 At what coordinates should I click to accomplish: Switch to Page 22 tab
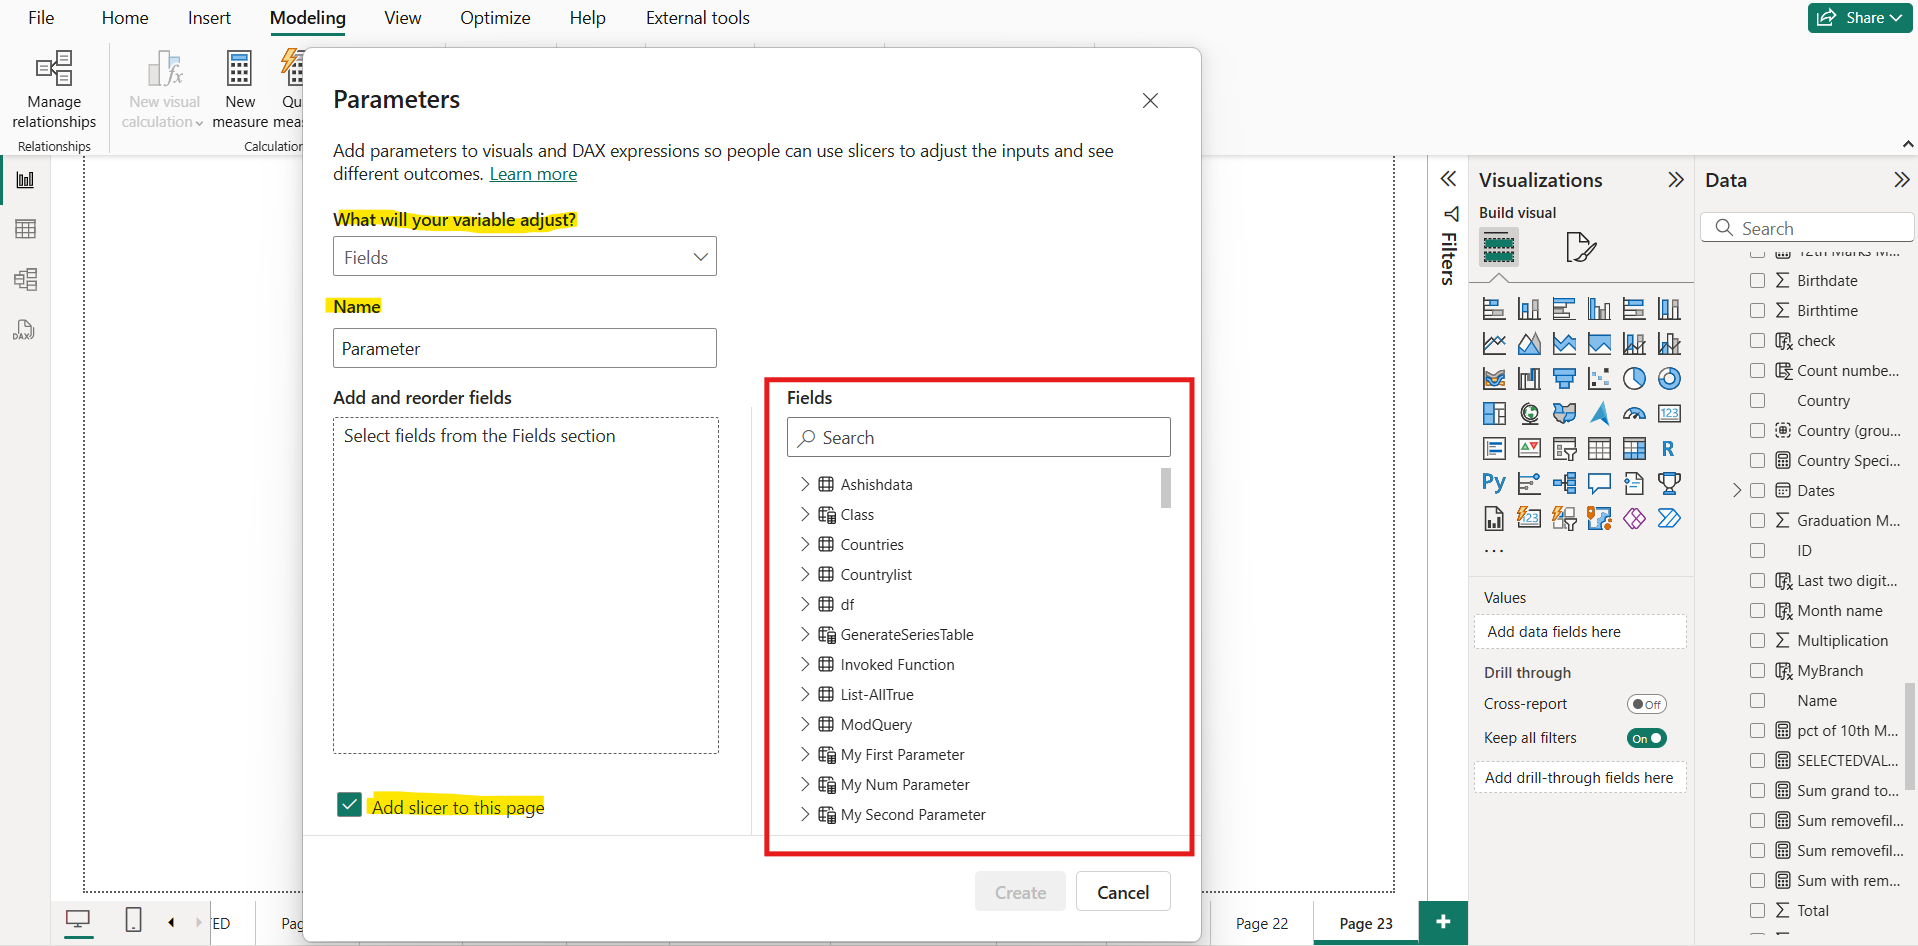pyautogui.click(x=1262, y=922)
